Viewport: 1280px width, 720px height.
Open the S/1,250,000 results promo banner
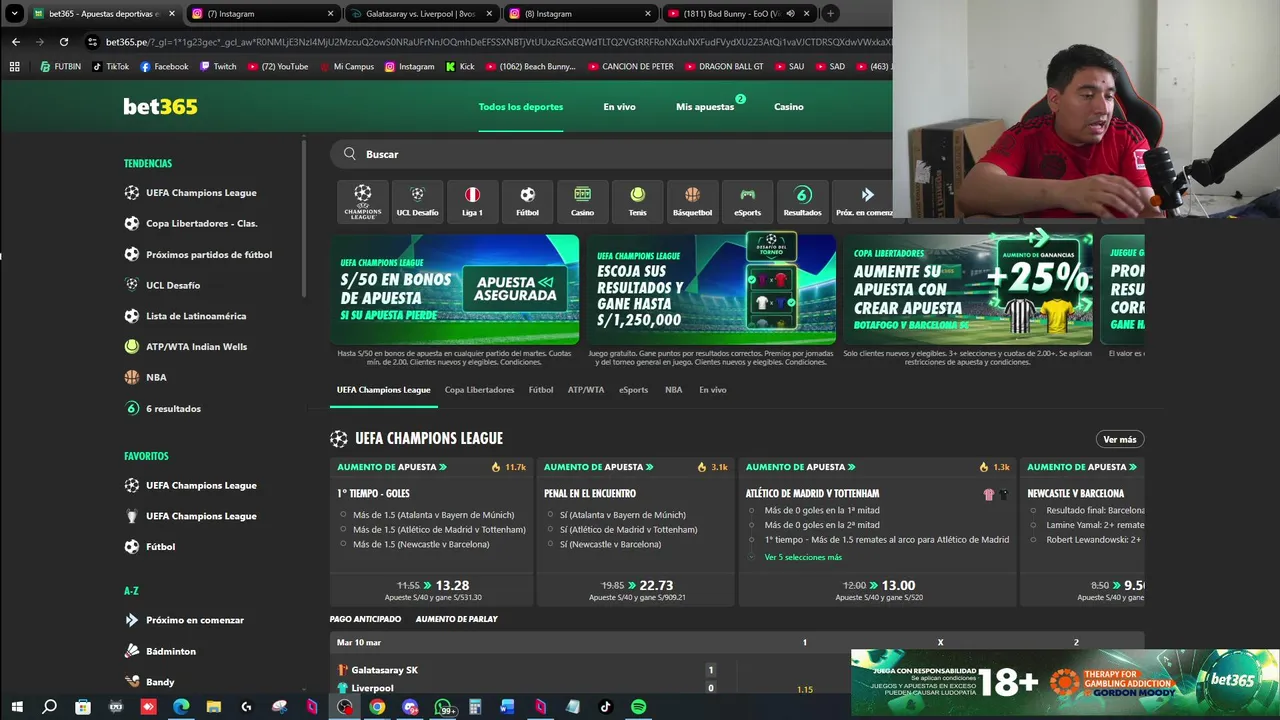711,290
